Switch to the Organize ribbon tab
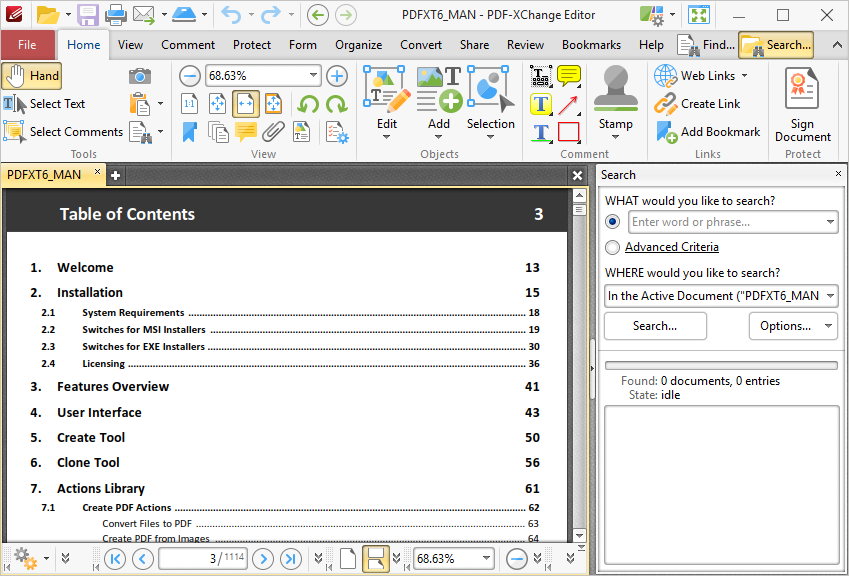Viewport: 849px width, 576px height. tap(358, 45)
